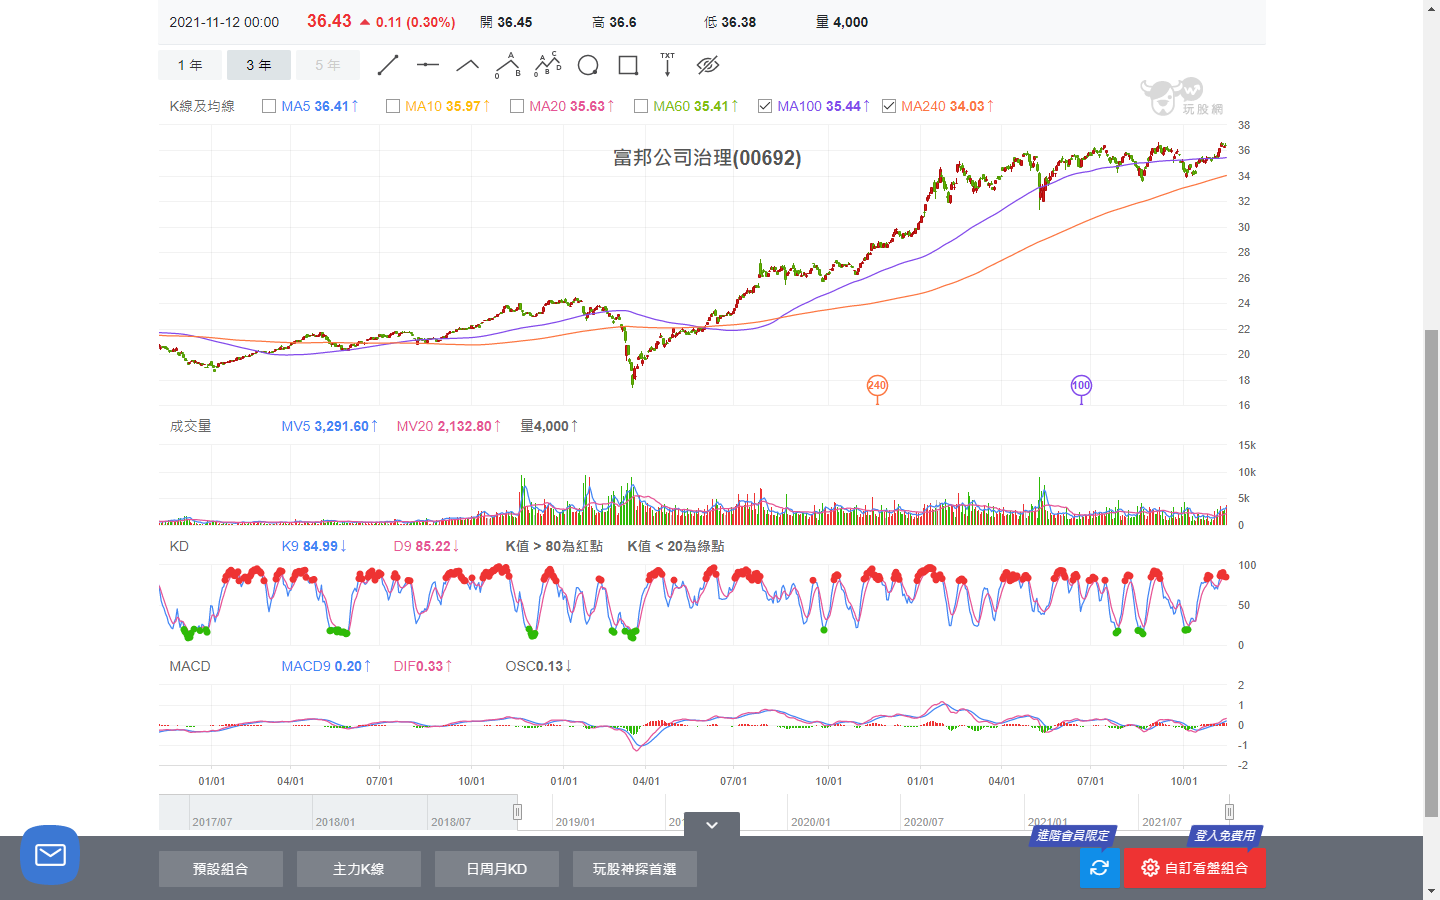The image size is (1440, 900).
Task: Grab the left handle of date range slider
Action: [x=517, y=812]
